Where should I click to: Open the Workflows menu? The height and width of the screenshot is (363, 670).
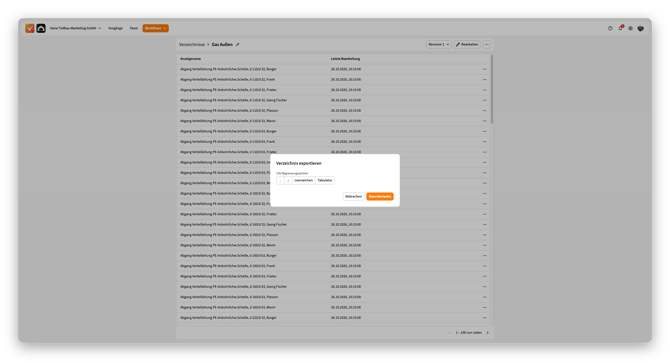click(156, 28)
